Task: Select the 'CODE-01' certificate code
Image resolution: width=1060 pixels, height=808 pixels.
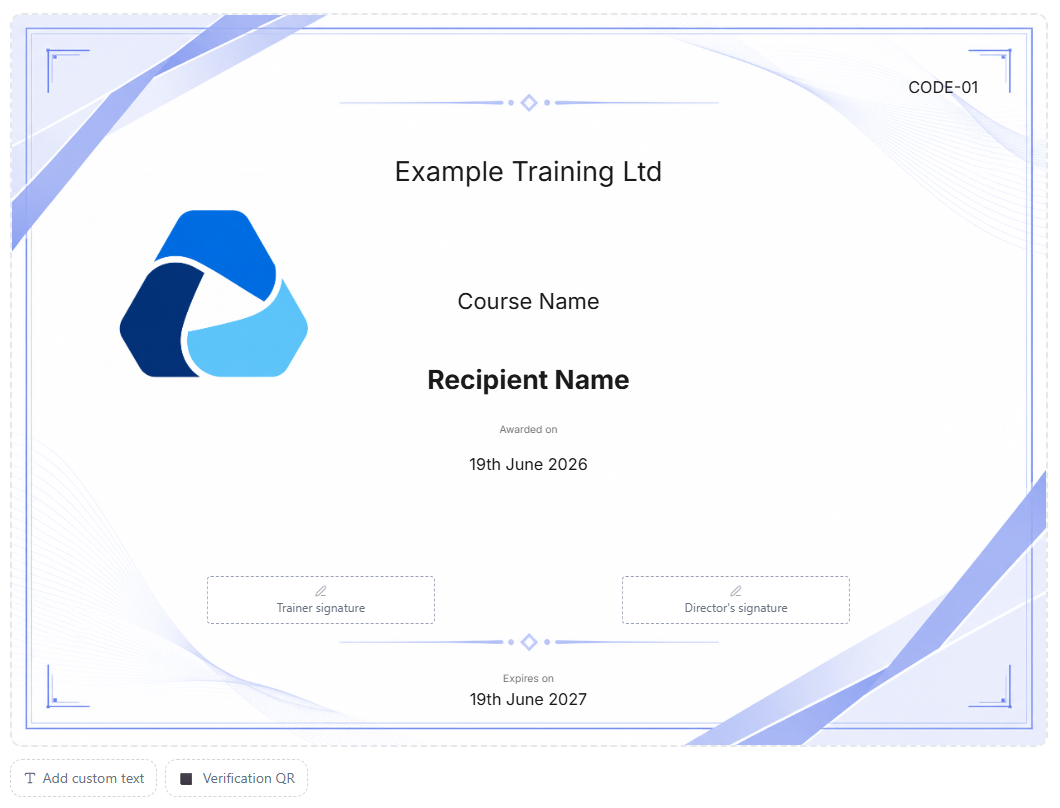Action: pyautogui.click(x=944, y=87)
